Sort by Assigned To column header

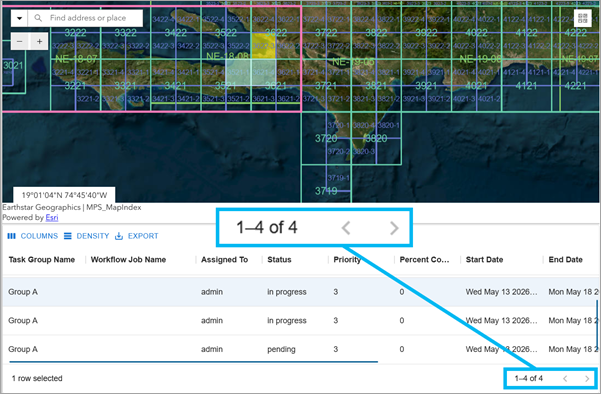point(225,260)
